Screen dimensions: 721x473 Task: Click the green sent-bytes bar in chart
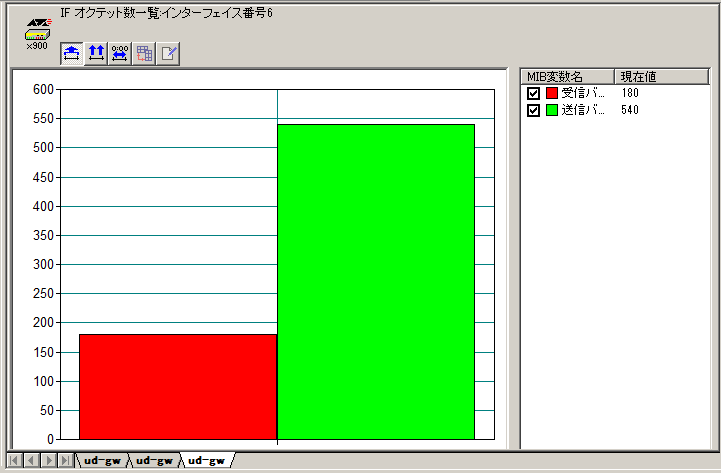[x=376, y=282]
